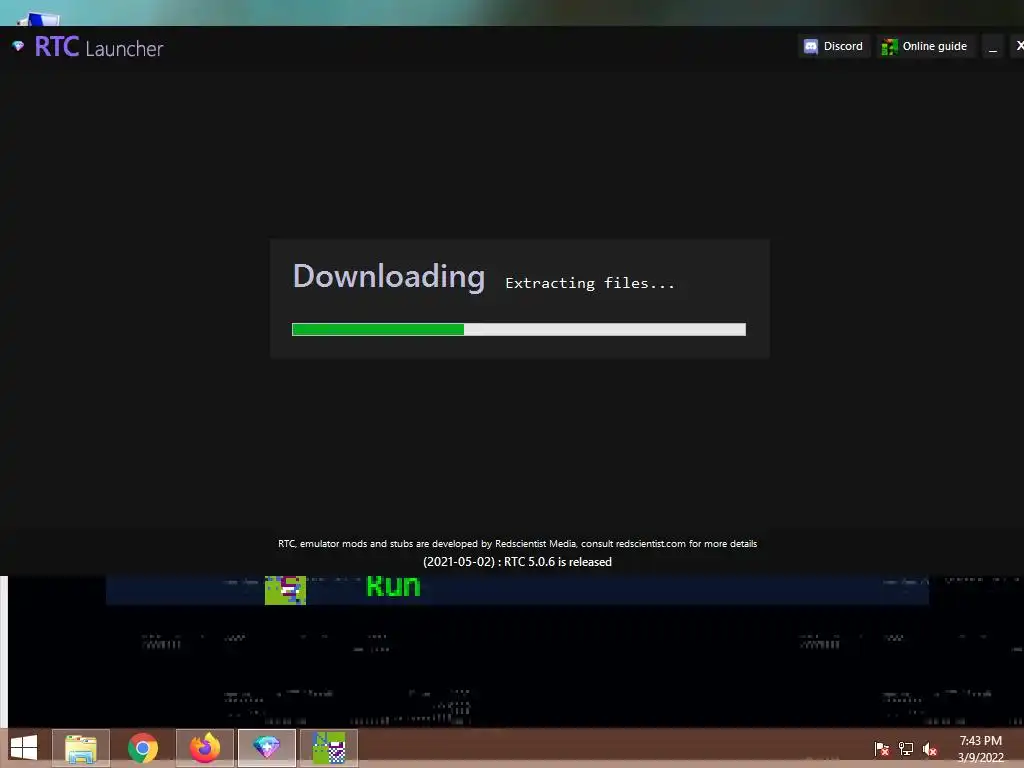Click the glitched green taskbar icon

pyautogui.click(x=328, y=748)
